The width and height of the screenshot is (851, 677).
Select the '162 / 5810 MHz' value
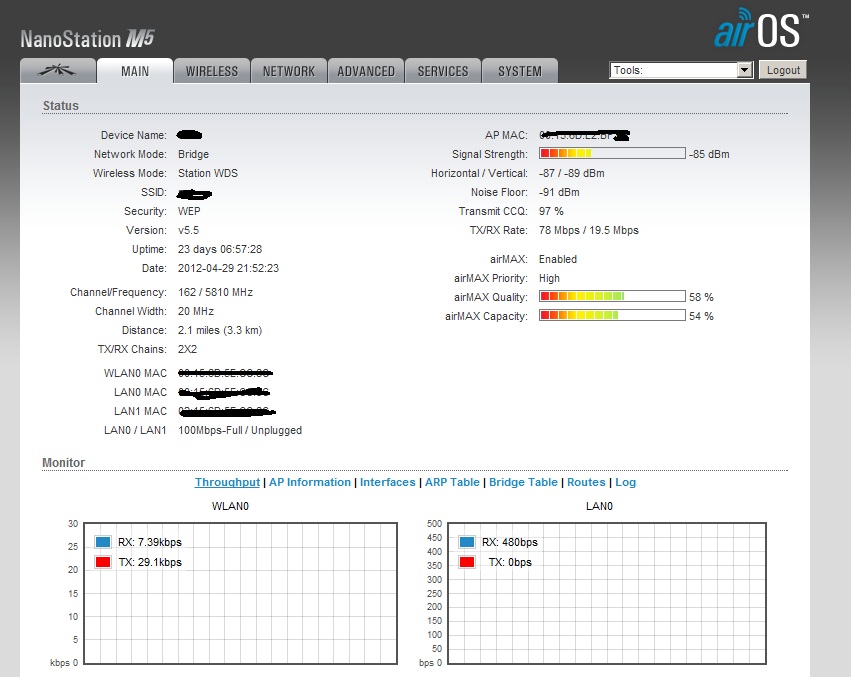215,292
